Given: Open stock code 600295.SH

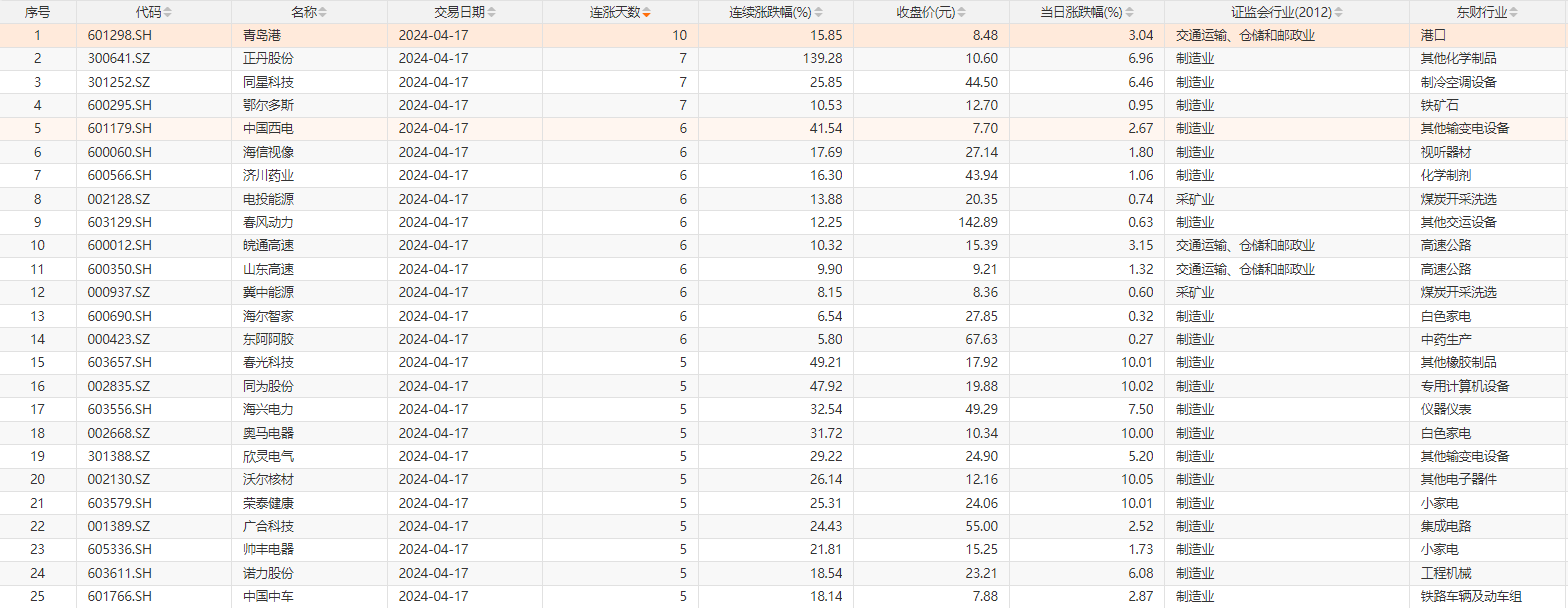Looking at the screenshot, I should [x=118, y=105].
